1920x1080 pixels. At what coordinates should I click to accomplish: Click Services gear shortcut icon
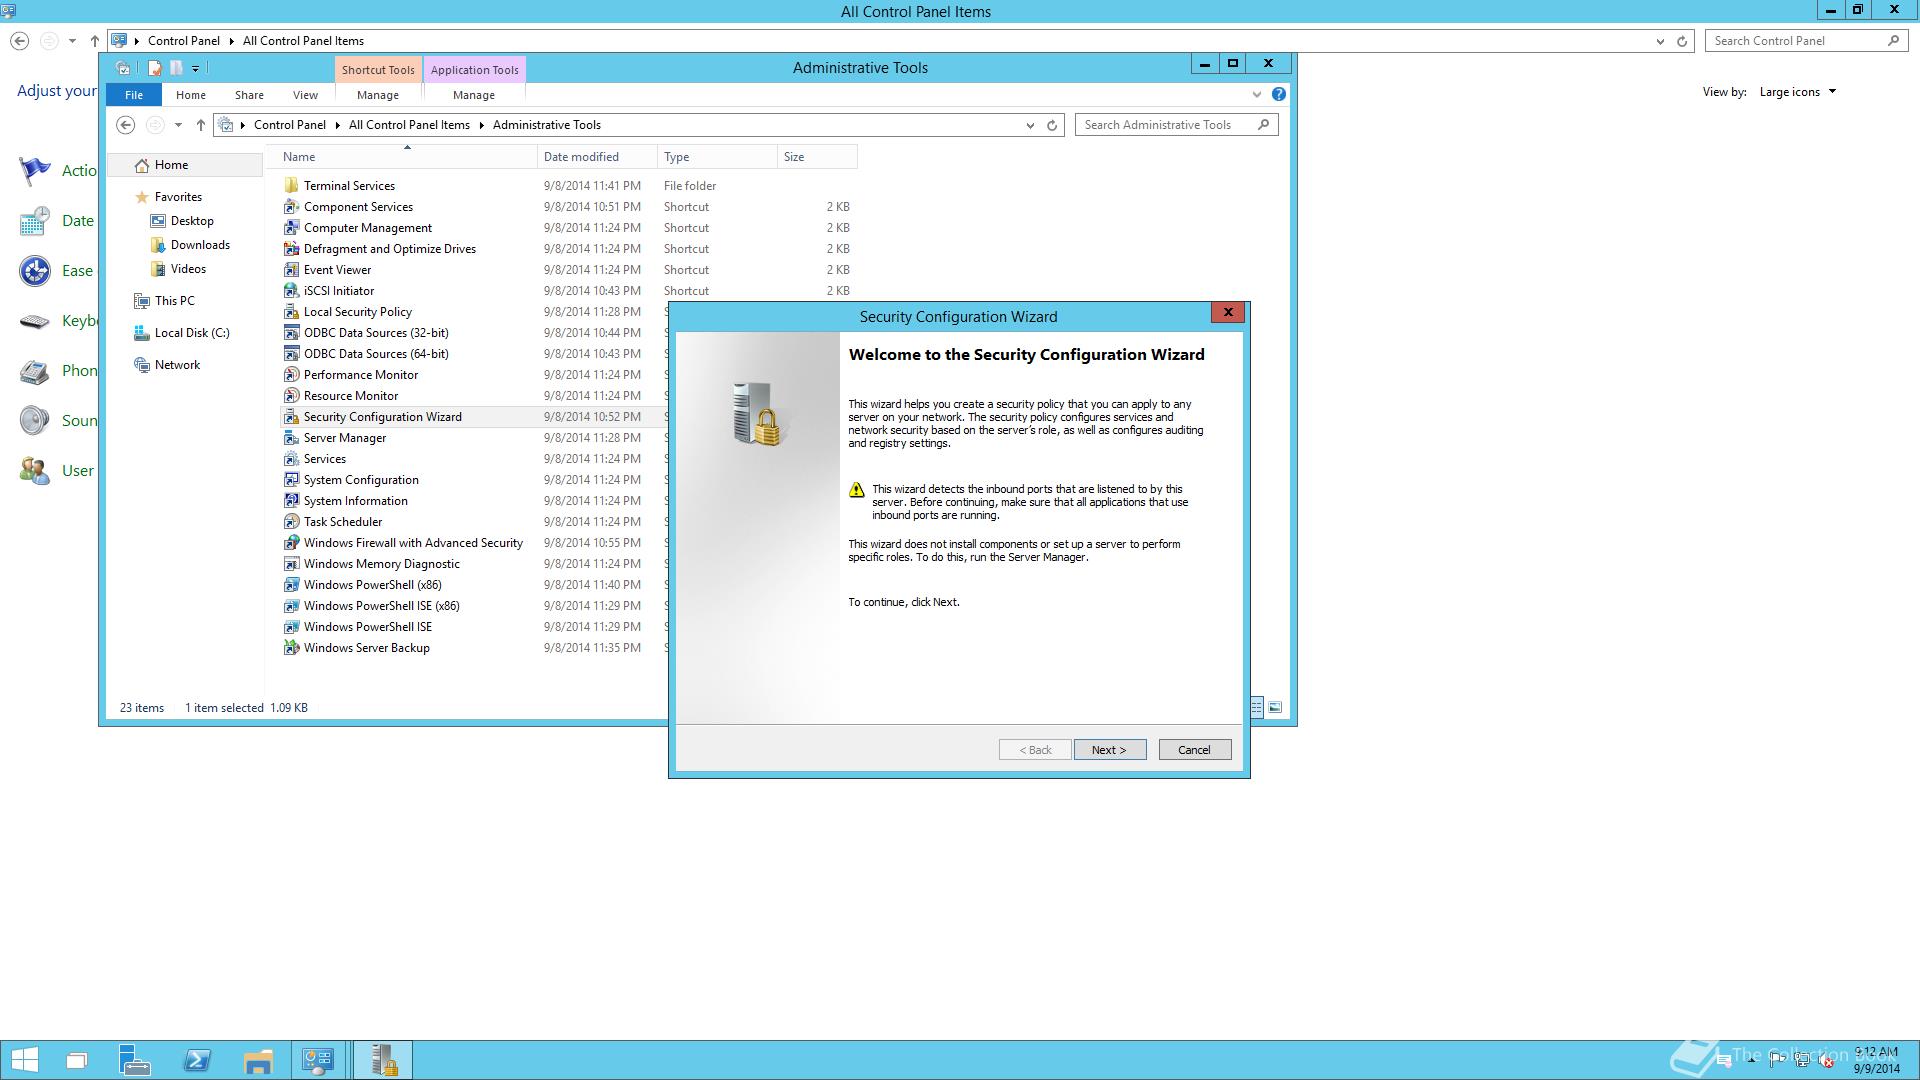pyautogui.click(x=291, y=458)
